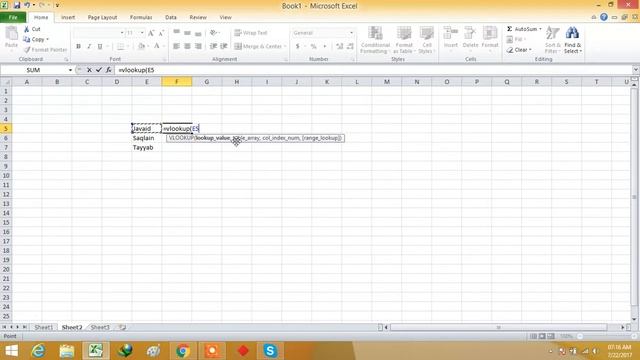The width and height of the screenshot is (640, 360).
Task: Toggle Wrap Text
Action: click(x=251, y=33)
